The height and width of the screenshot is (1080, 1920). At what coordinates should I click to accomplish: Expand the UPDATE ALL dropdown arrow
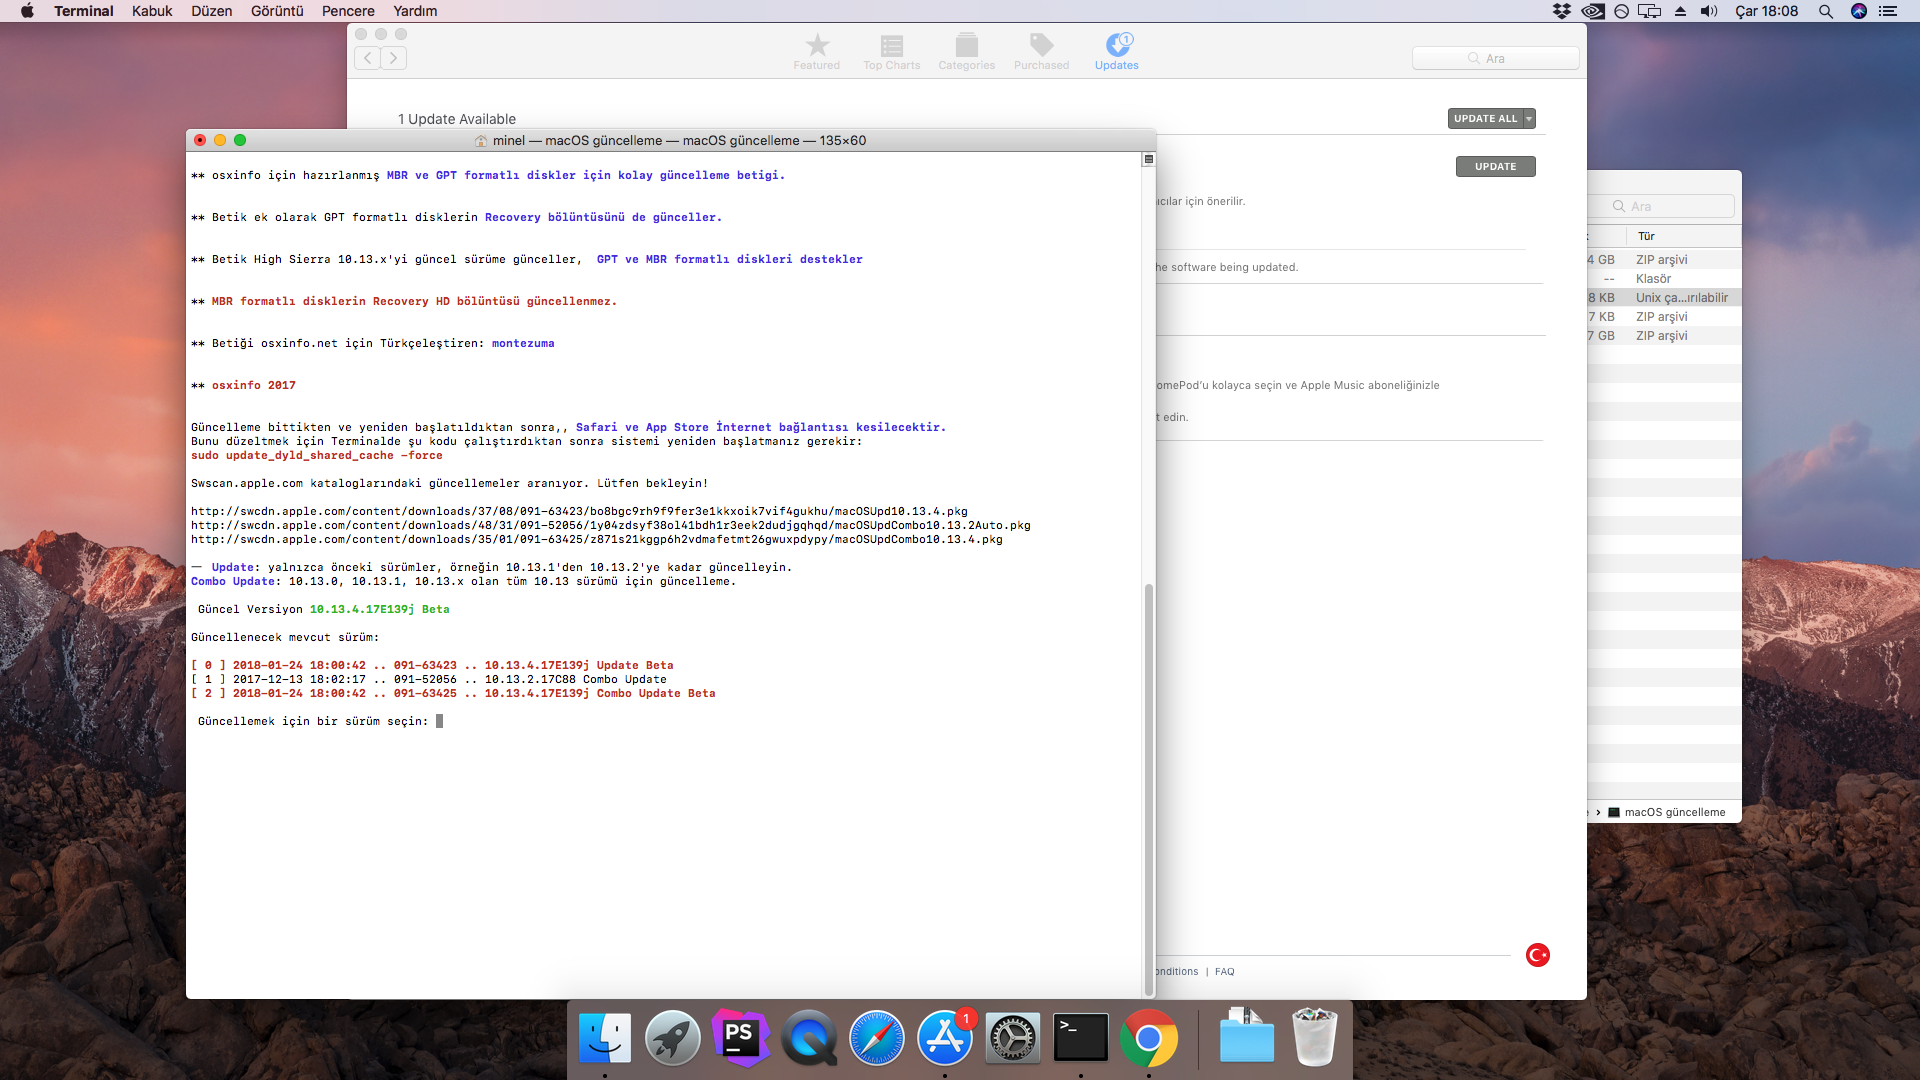click(1529, 119)
